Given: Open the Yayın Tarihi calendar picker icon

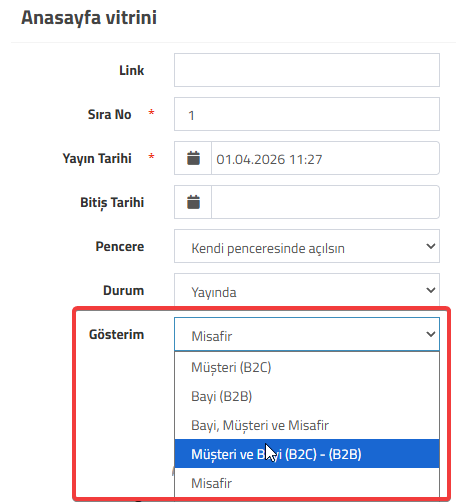Looking at the screenshot, I should [193, 158].
